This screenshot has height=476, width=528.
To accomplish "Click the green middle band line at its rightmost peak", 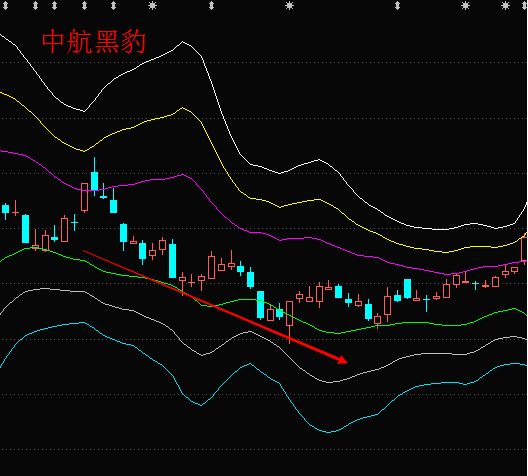I will [x=514, y=308].
